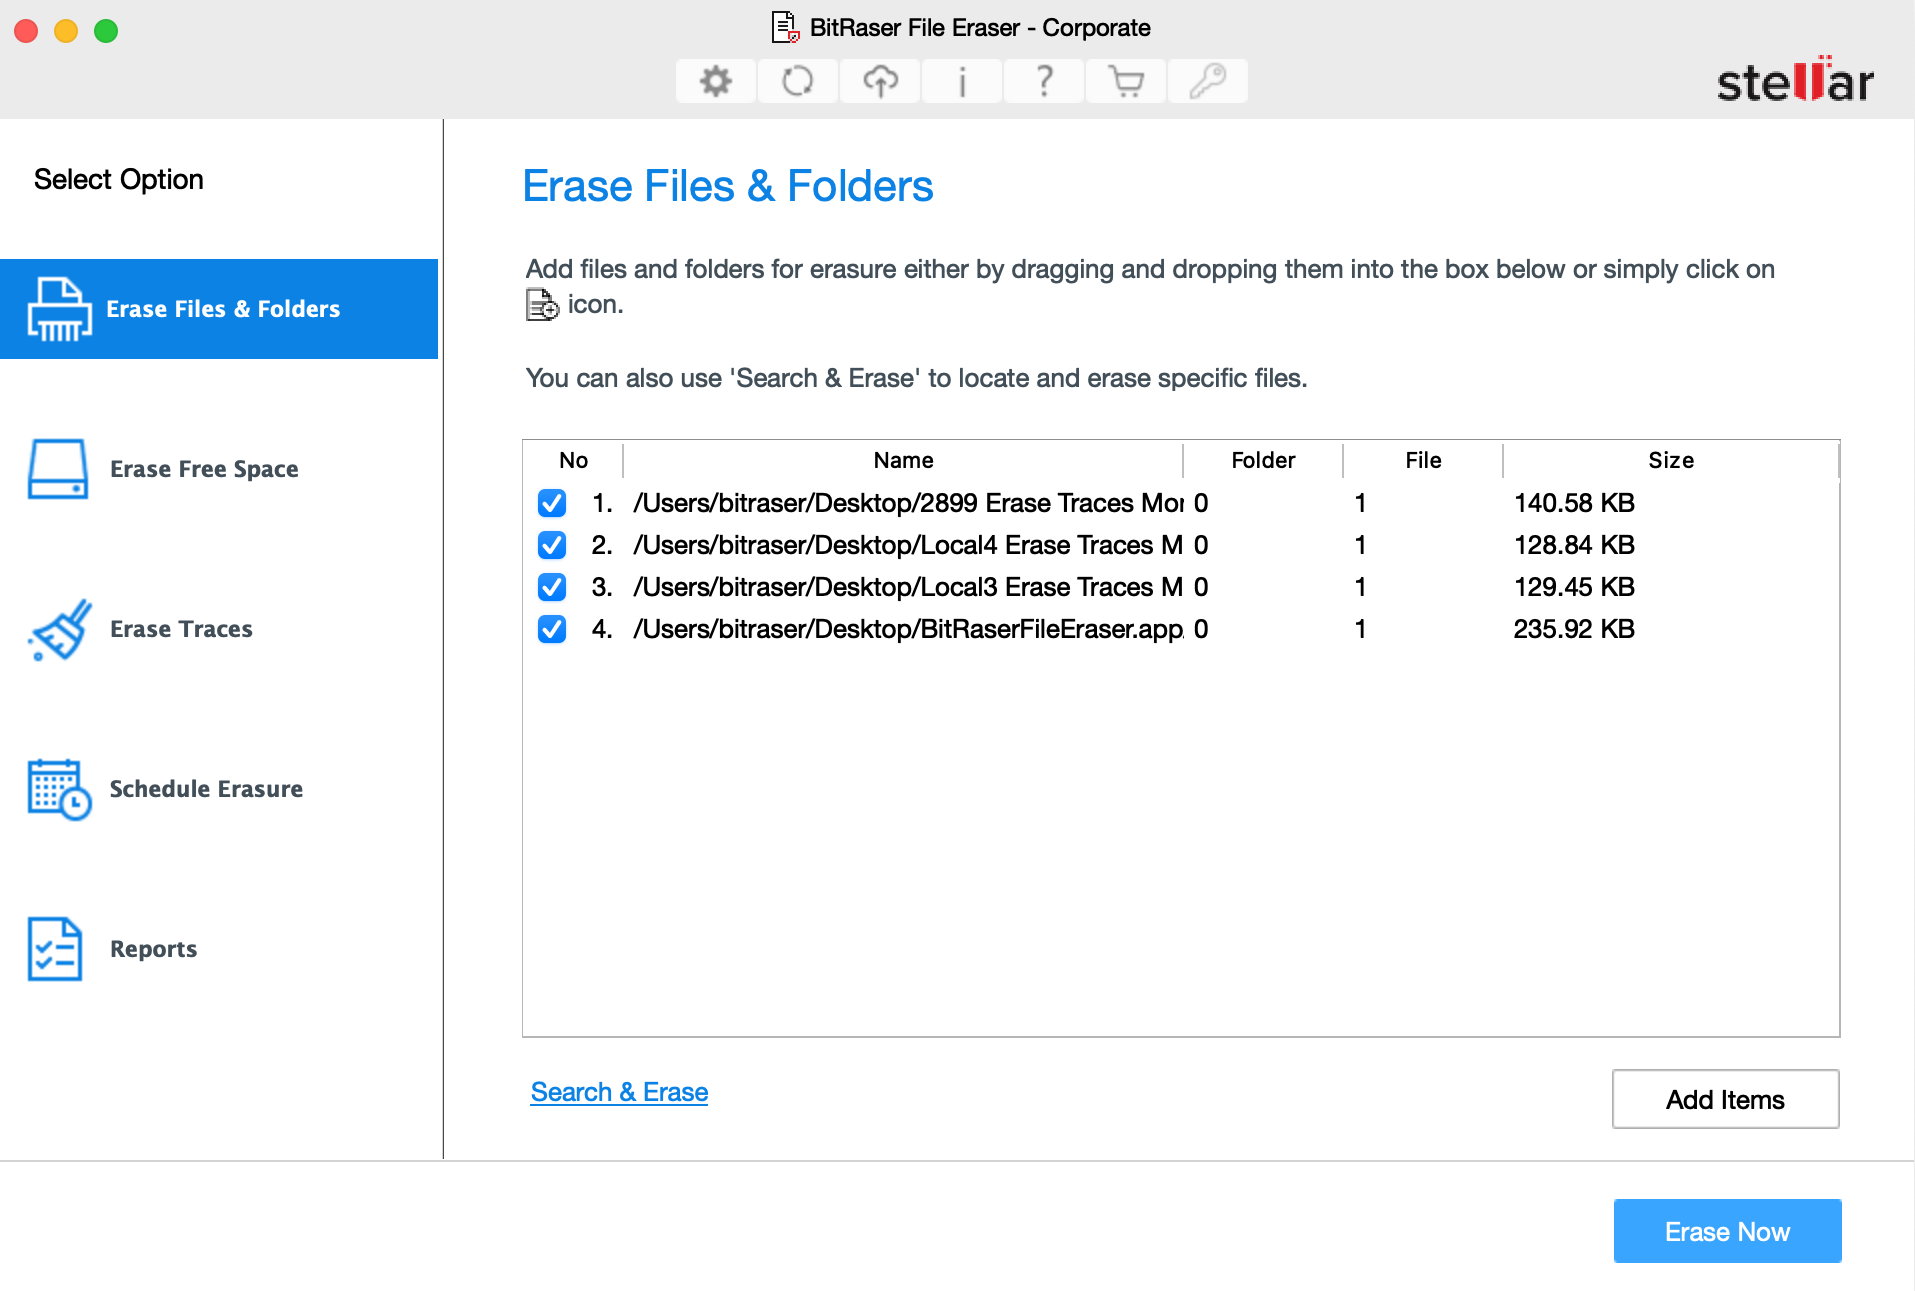Click the No column header
The width and height of the screenshot is (1915, 1291).
pos(573,460)
